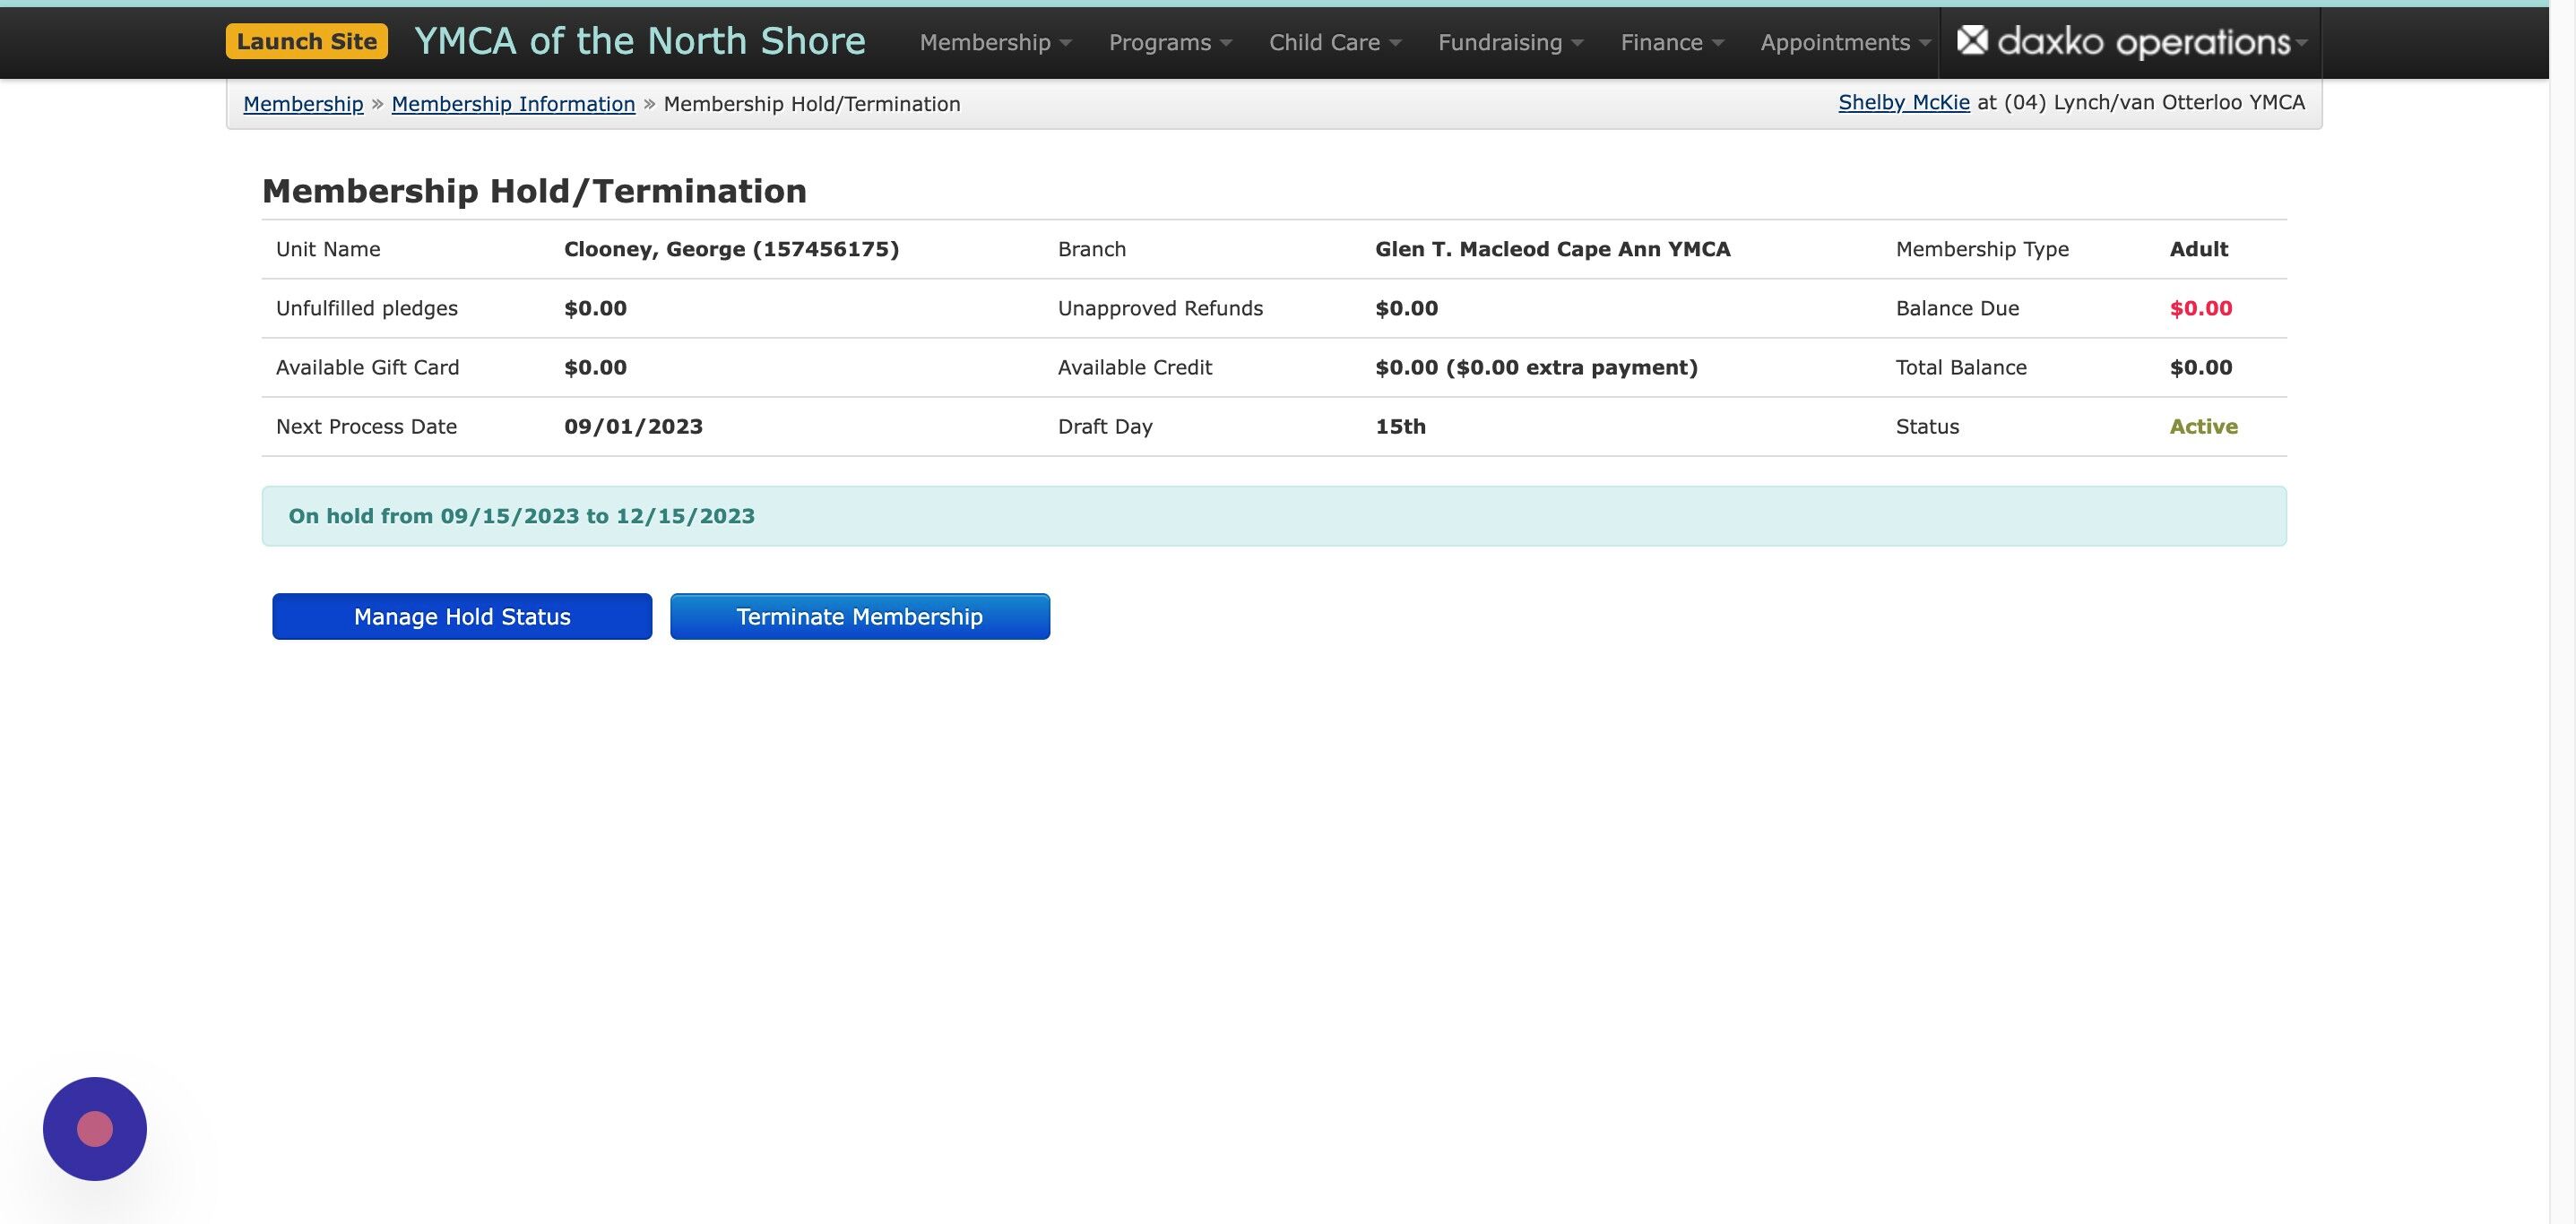Screen dimensions: 2576x1224
Task: Expand the Fundraising menu
Action: [x=1510, y=42]
